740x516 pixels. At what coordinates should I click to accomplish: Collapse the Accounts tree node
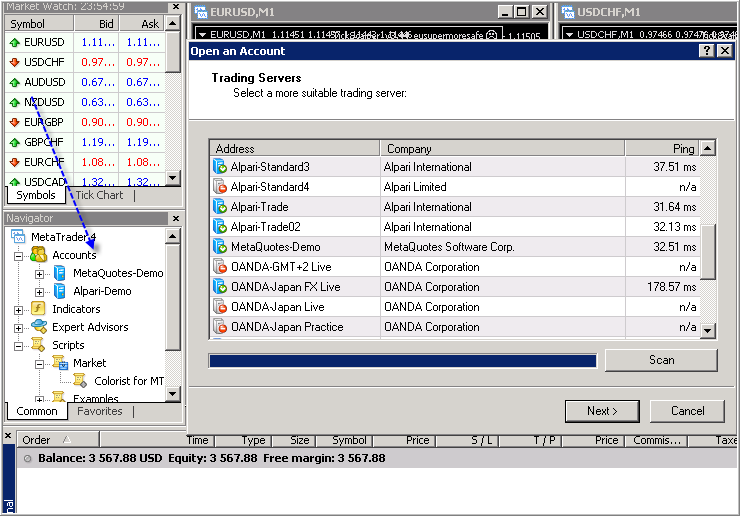click(18, 256)
